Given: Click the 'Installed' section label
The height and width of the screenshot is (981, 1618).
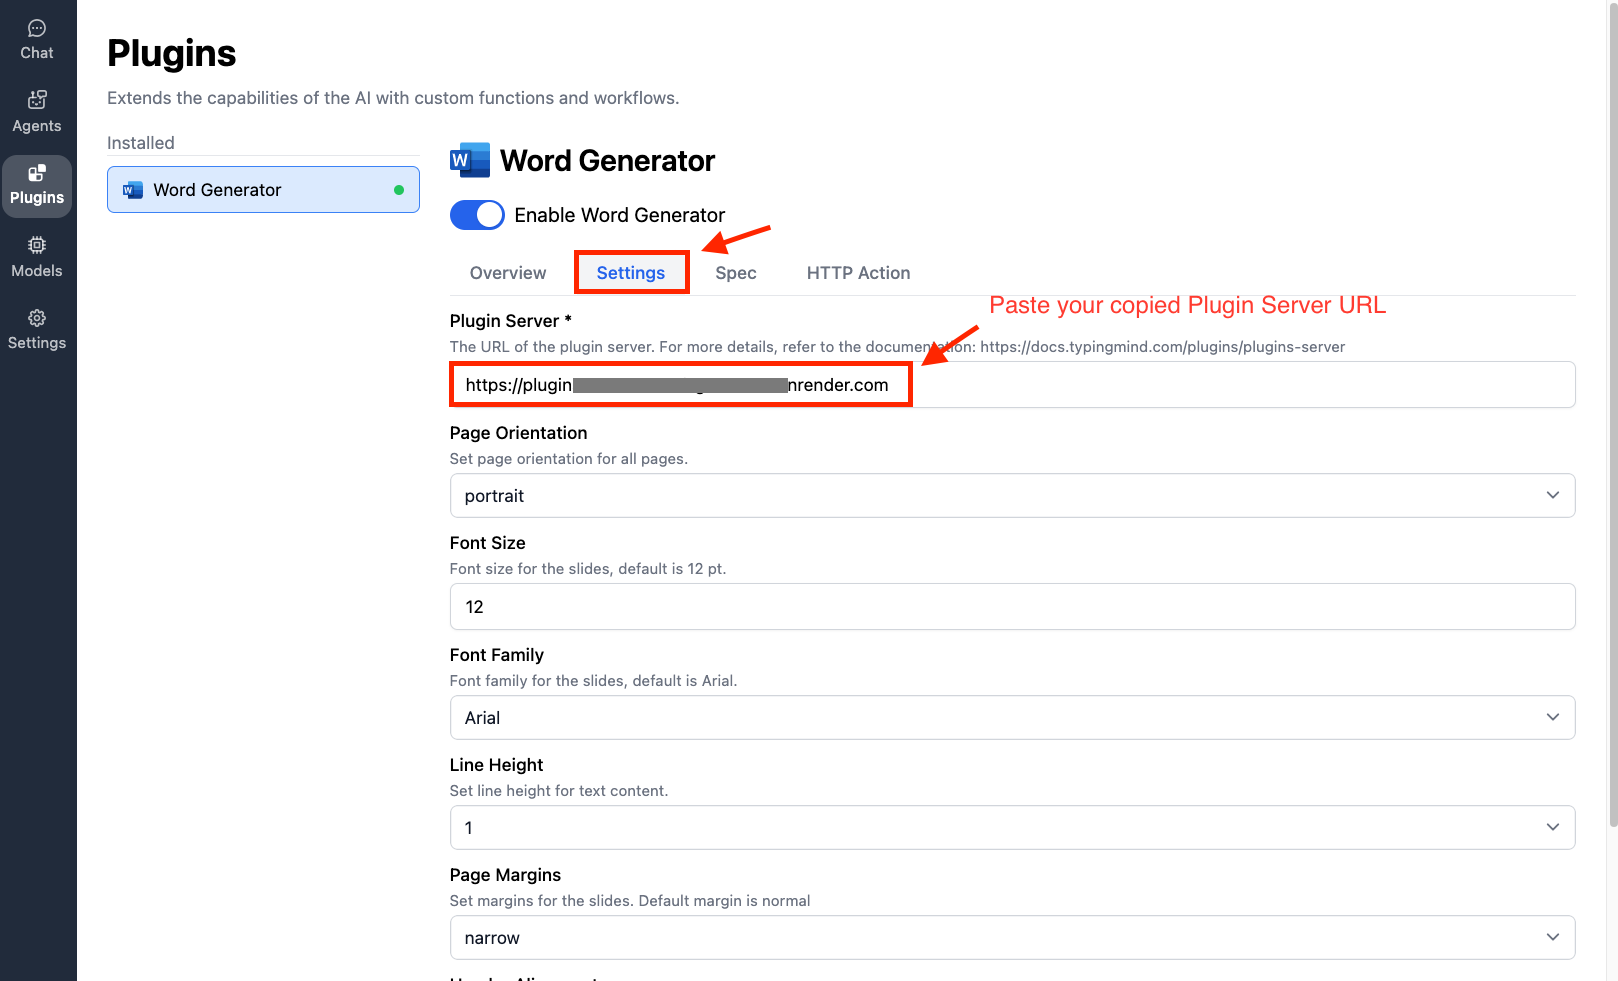Looking at the screenshot, I should pyautogui.click(x=141, y=143).
